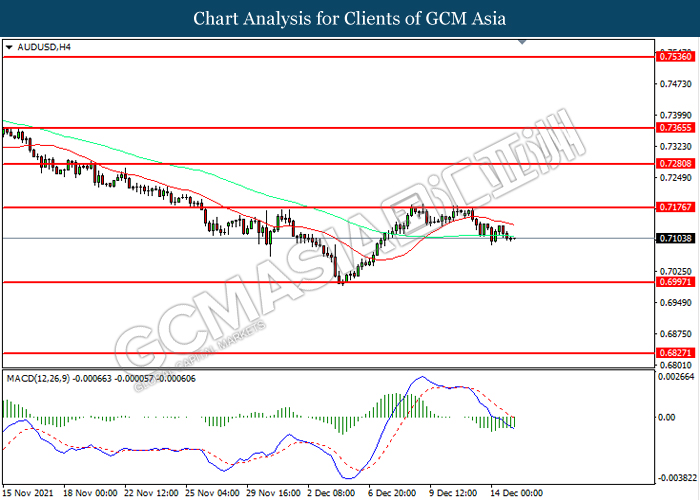Click the 9 Dec 12:00 time label
This screenshot has width=700, height=500.
click(453, 493)
